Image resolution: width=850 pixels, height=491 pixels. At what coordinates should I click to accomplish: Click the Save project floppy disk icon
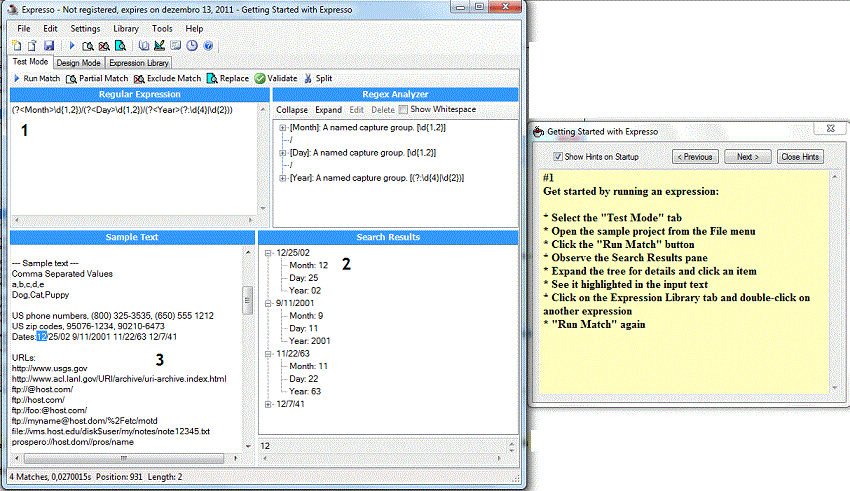point(48,46)
